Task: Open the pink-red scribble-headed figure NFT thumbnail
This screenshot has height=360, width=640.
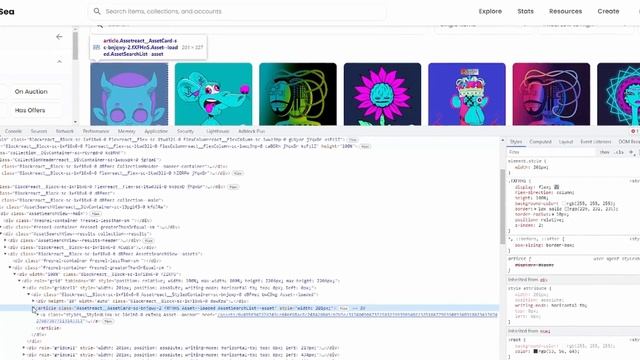Action: [551, 94]
